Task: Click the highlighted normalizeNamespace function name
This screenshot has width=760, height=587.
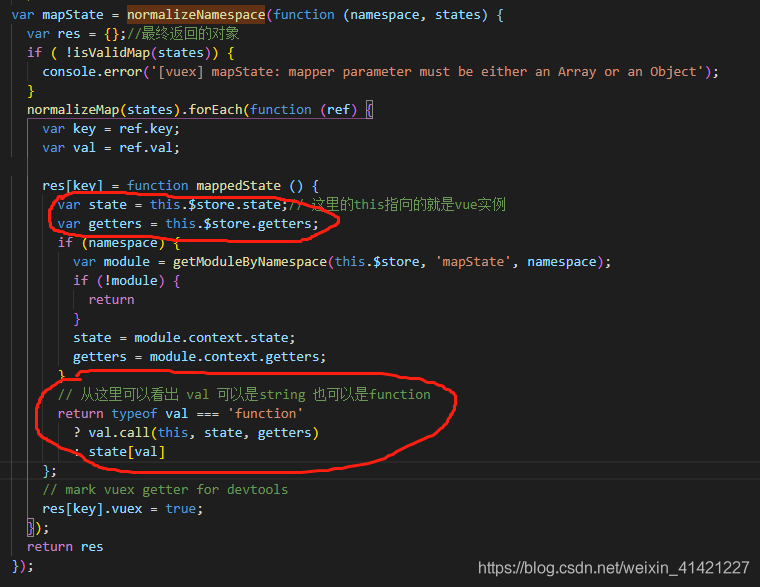Action: click(x=196, y=15)
